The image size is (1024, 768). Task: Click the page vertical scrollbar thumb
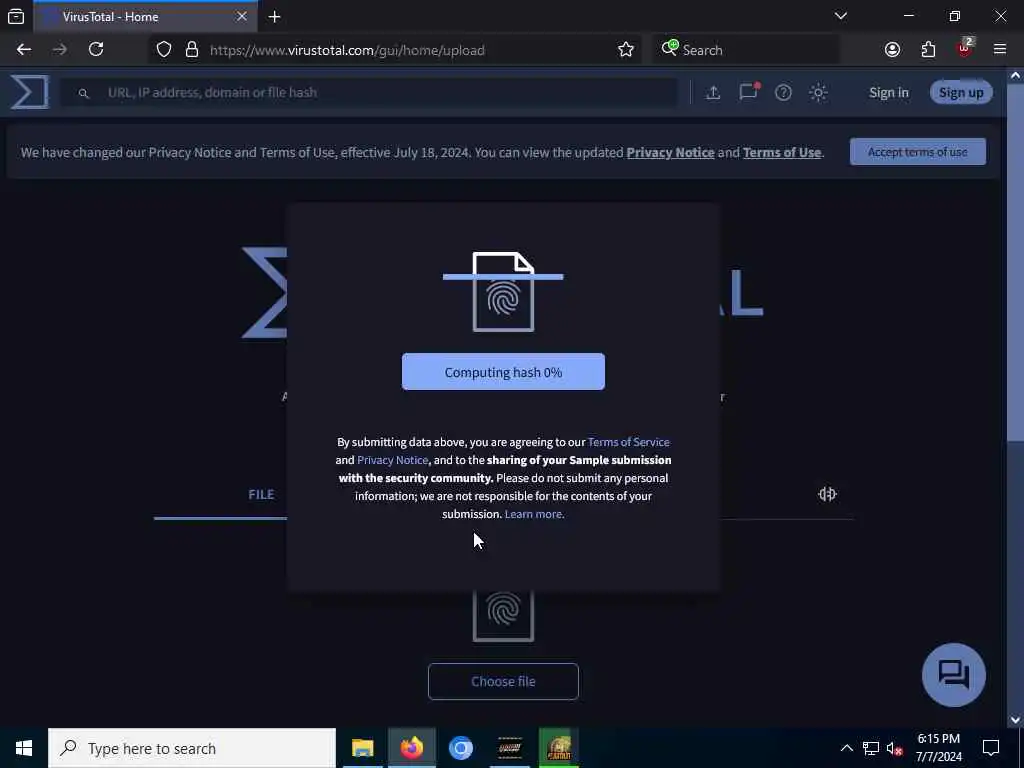click(x=1016, y=263)
